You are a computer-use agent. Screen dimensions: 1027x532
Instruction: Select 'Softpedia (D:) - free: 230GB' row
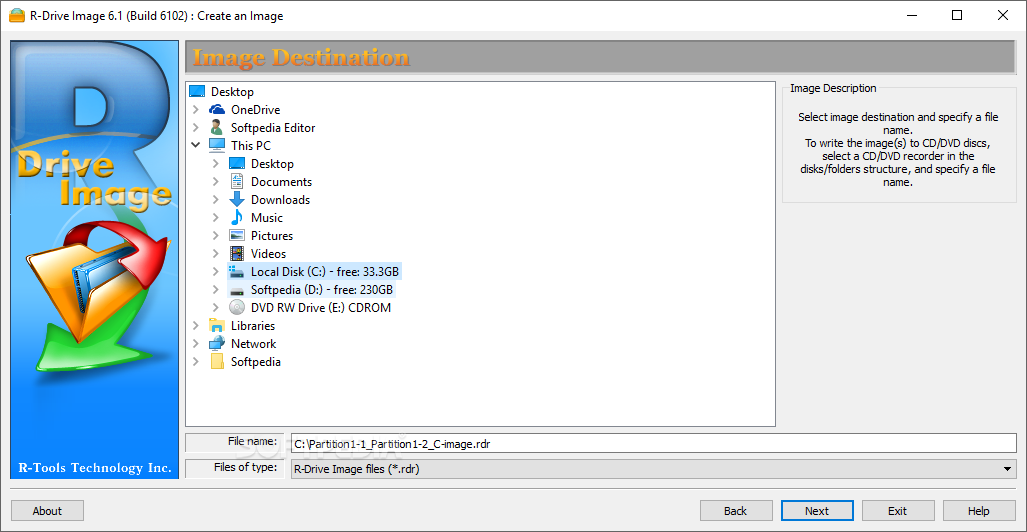click(x=311, y=290)
